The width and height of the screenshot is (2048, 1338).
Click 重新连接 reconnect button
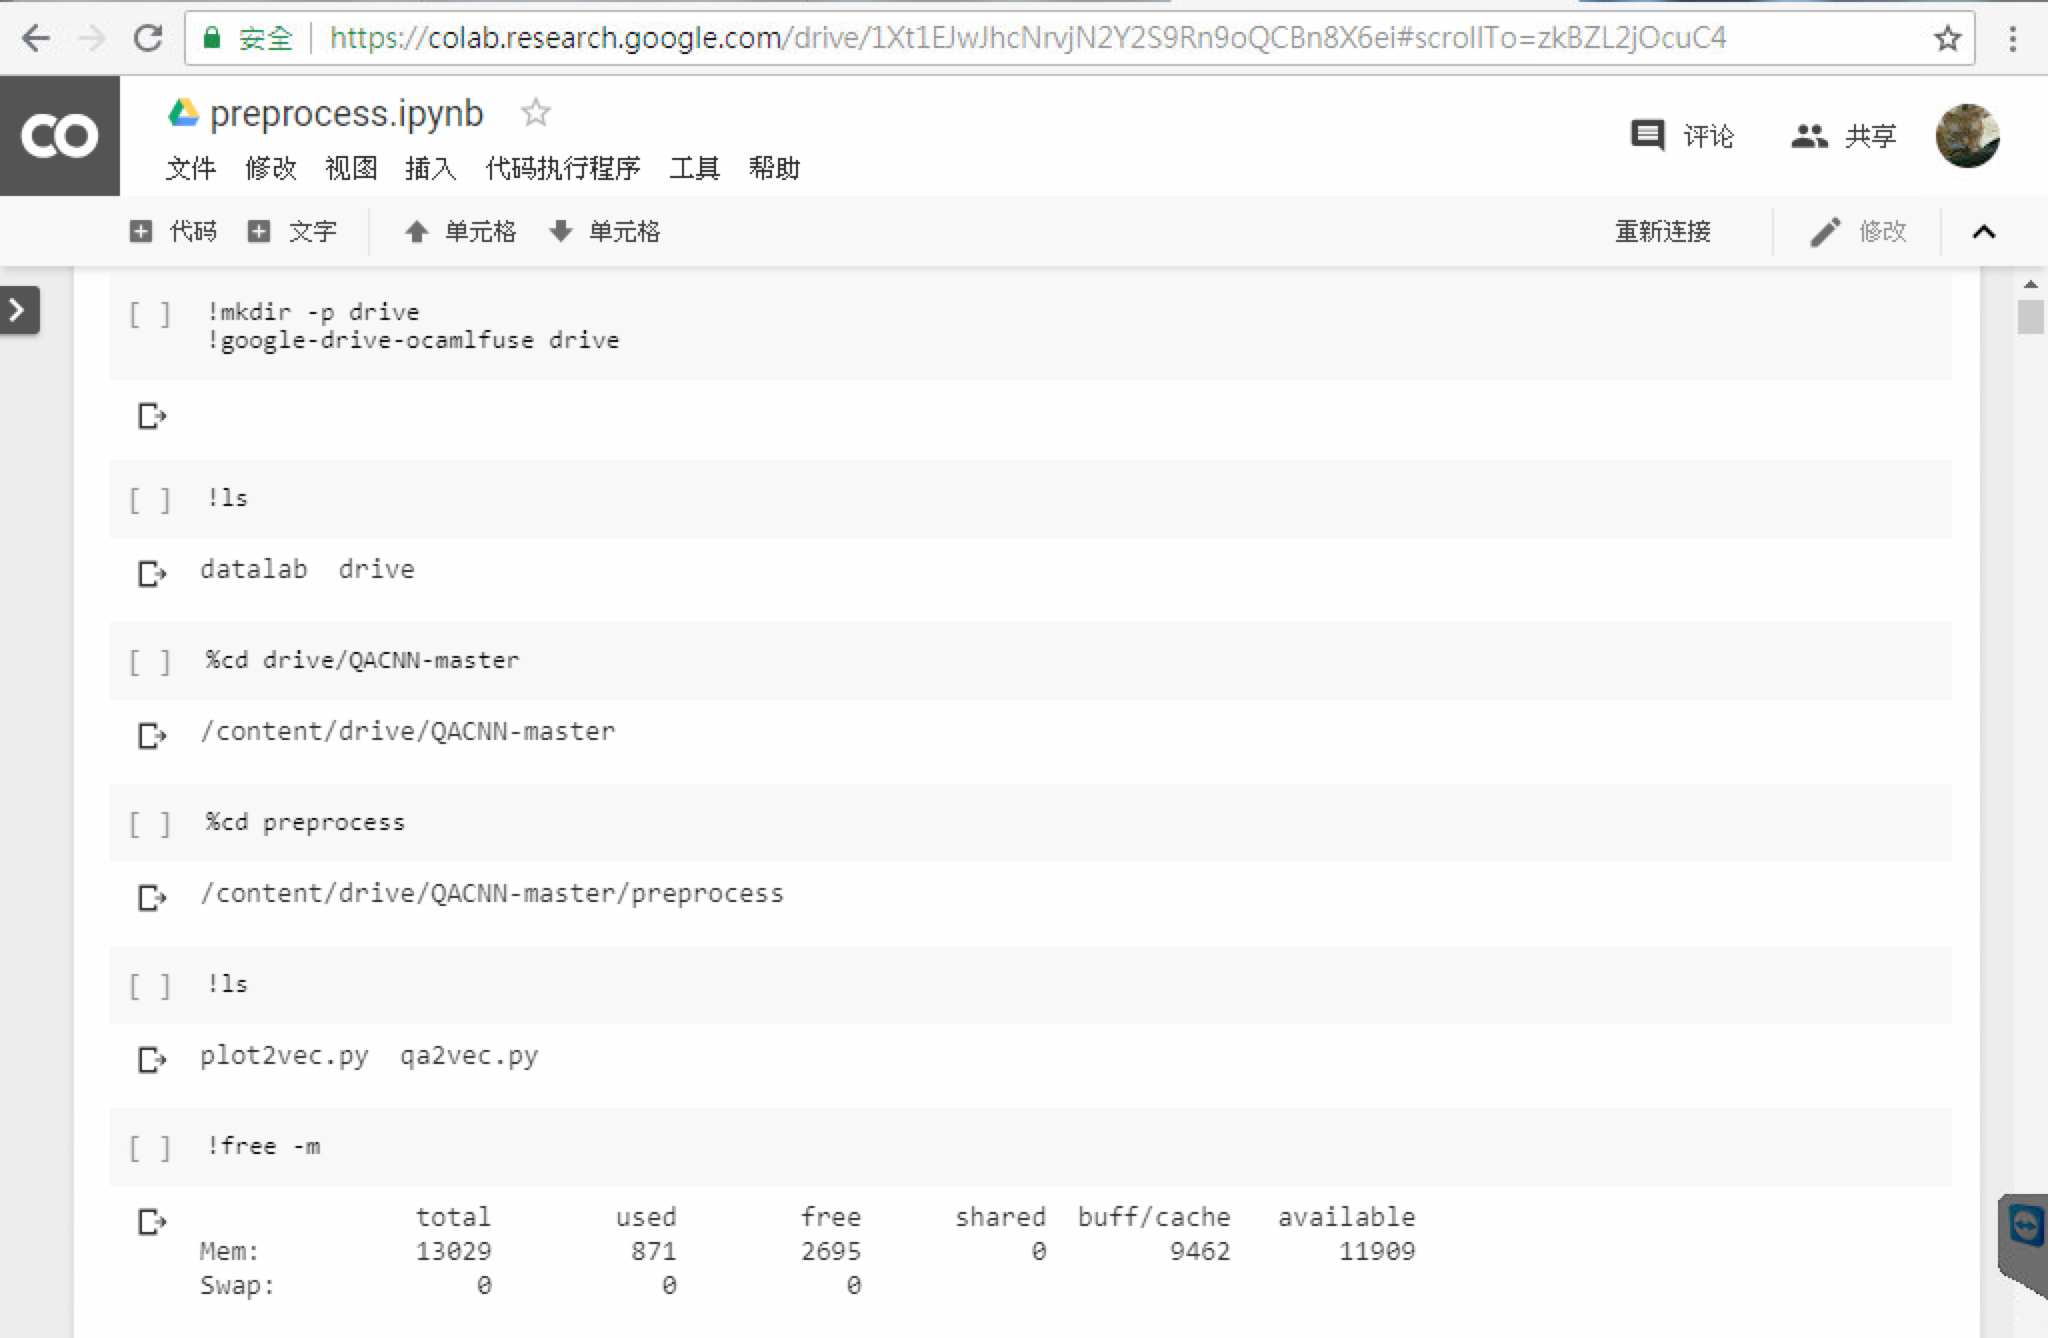(1662, 232)
